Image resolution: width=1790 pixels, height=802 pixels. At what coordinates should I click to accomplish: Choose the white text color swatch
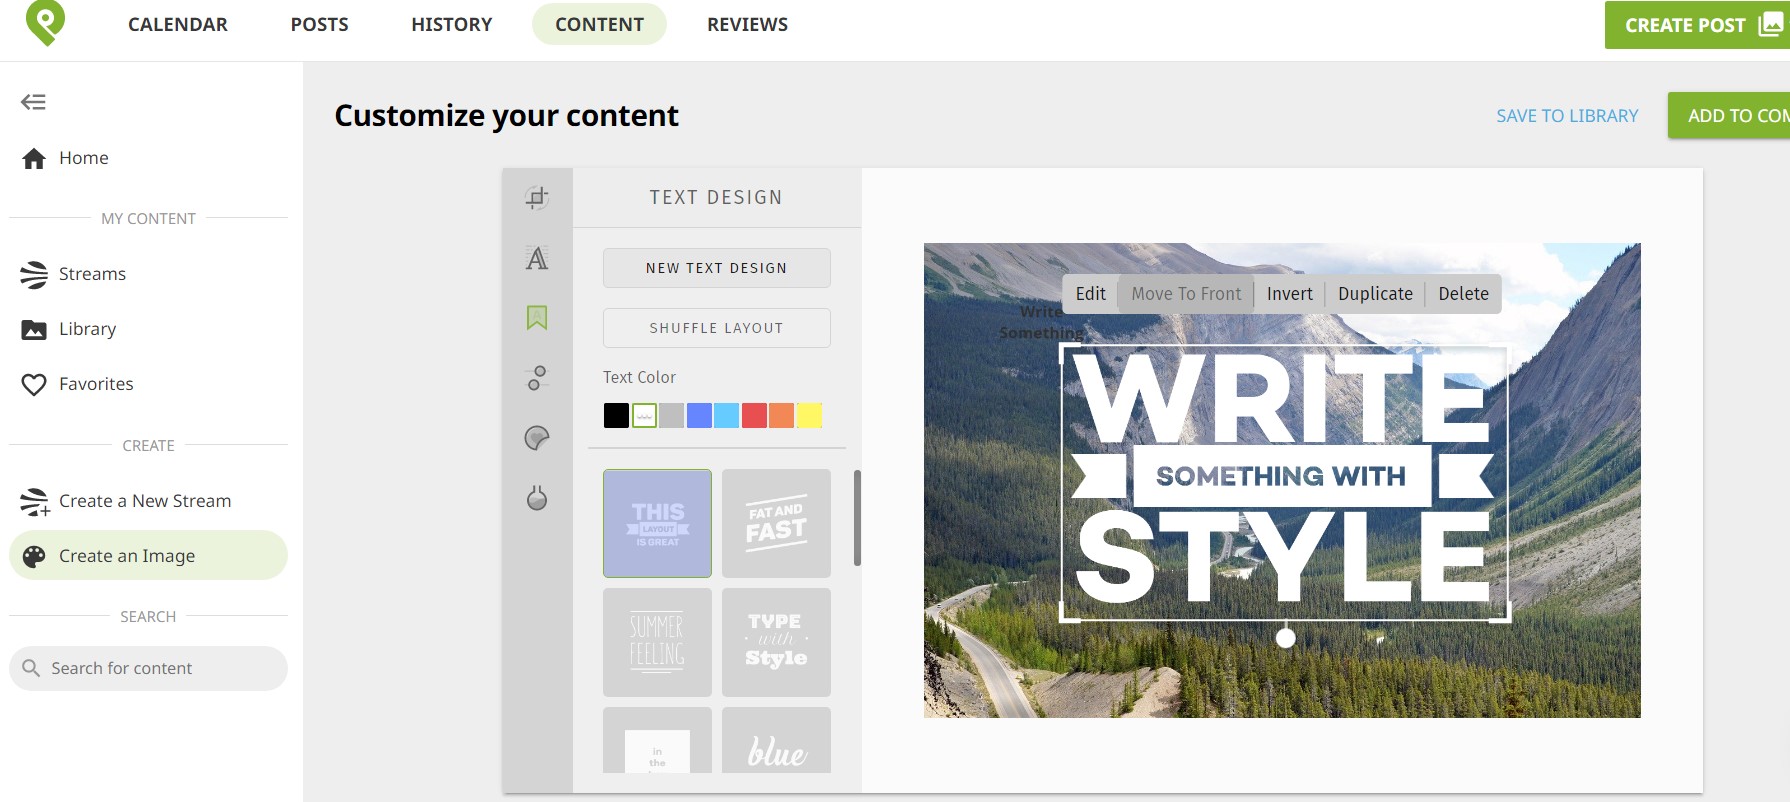pos(644,415)
